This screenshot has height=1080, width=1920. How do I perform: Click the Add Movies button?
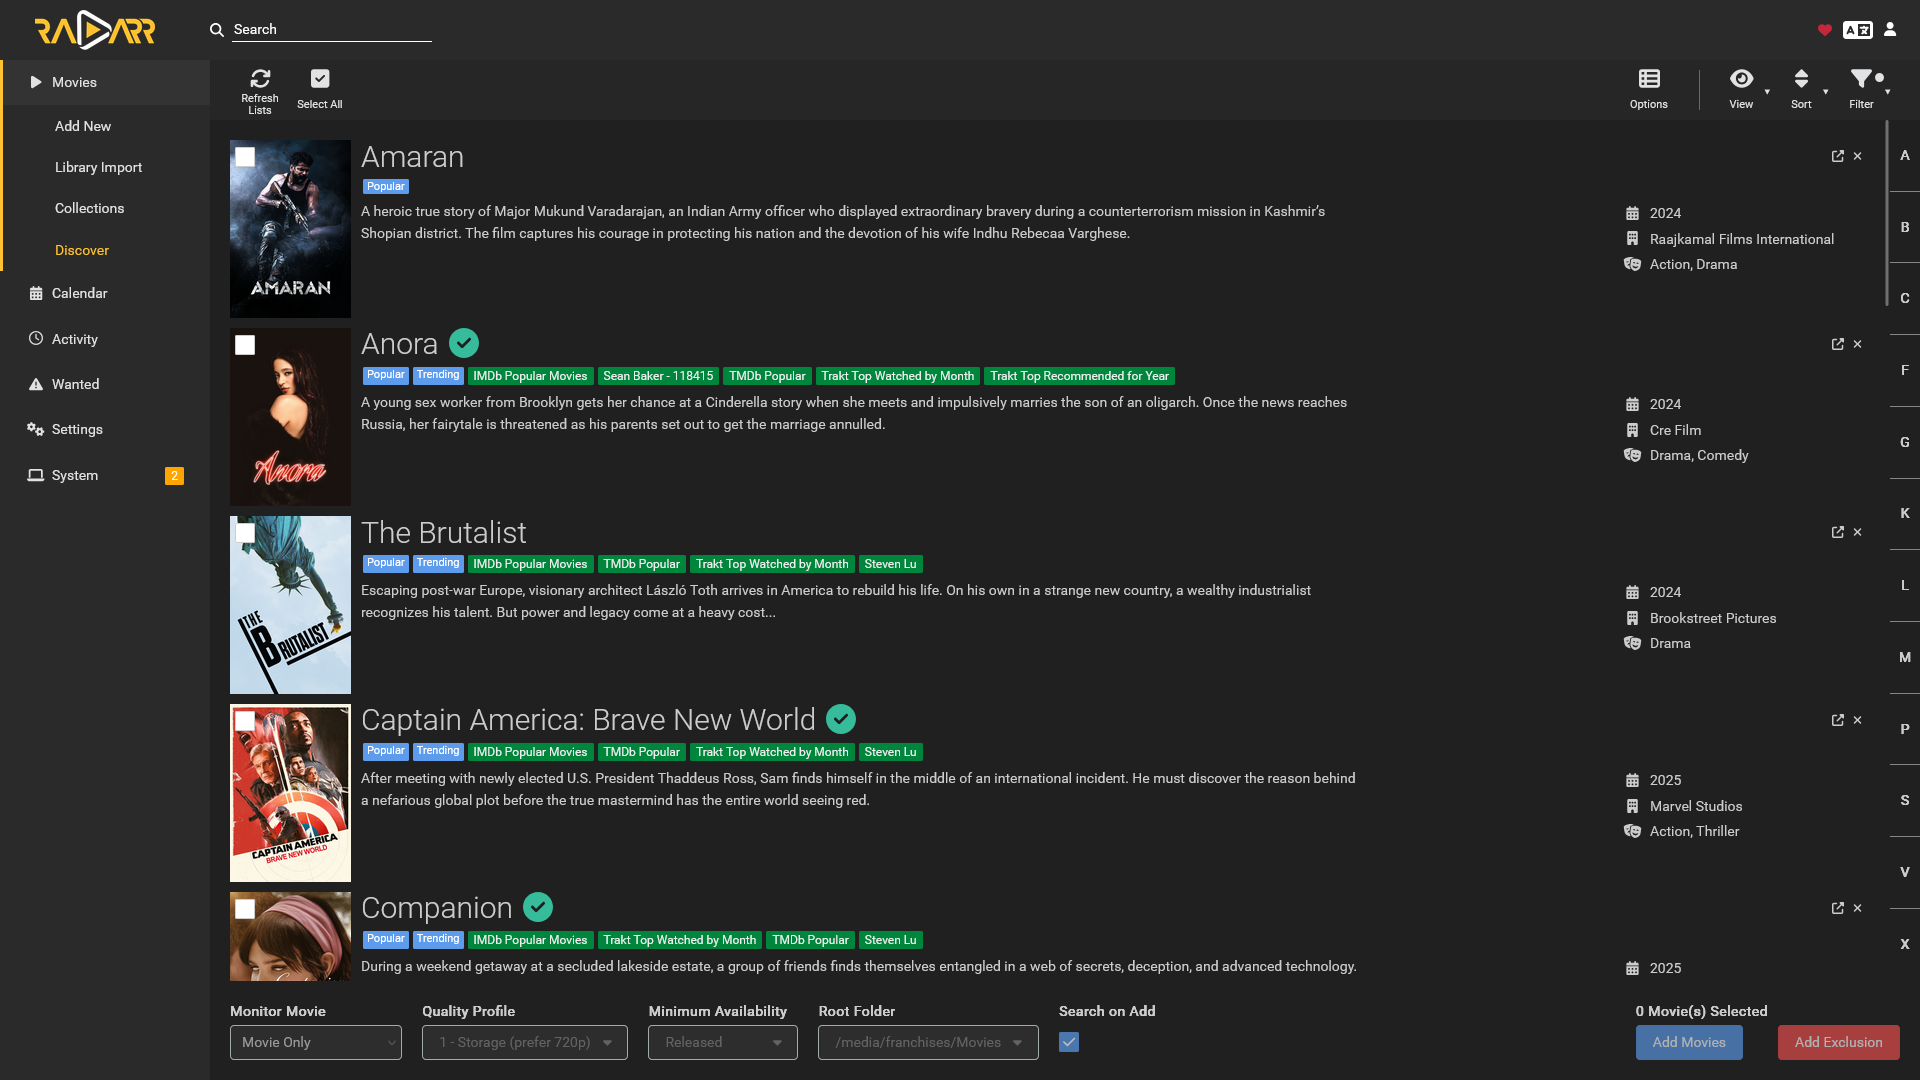1689,1042
